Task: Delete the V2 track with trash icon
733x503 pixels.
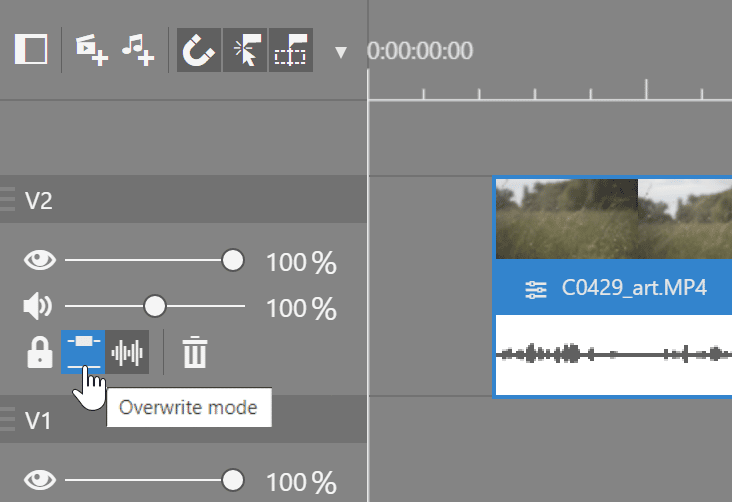Action: click(x=194, y=352)
